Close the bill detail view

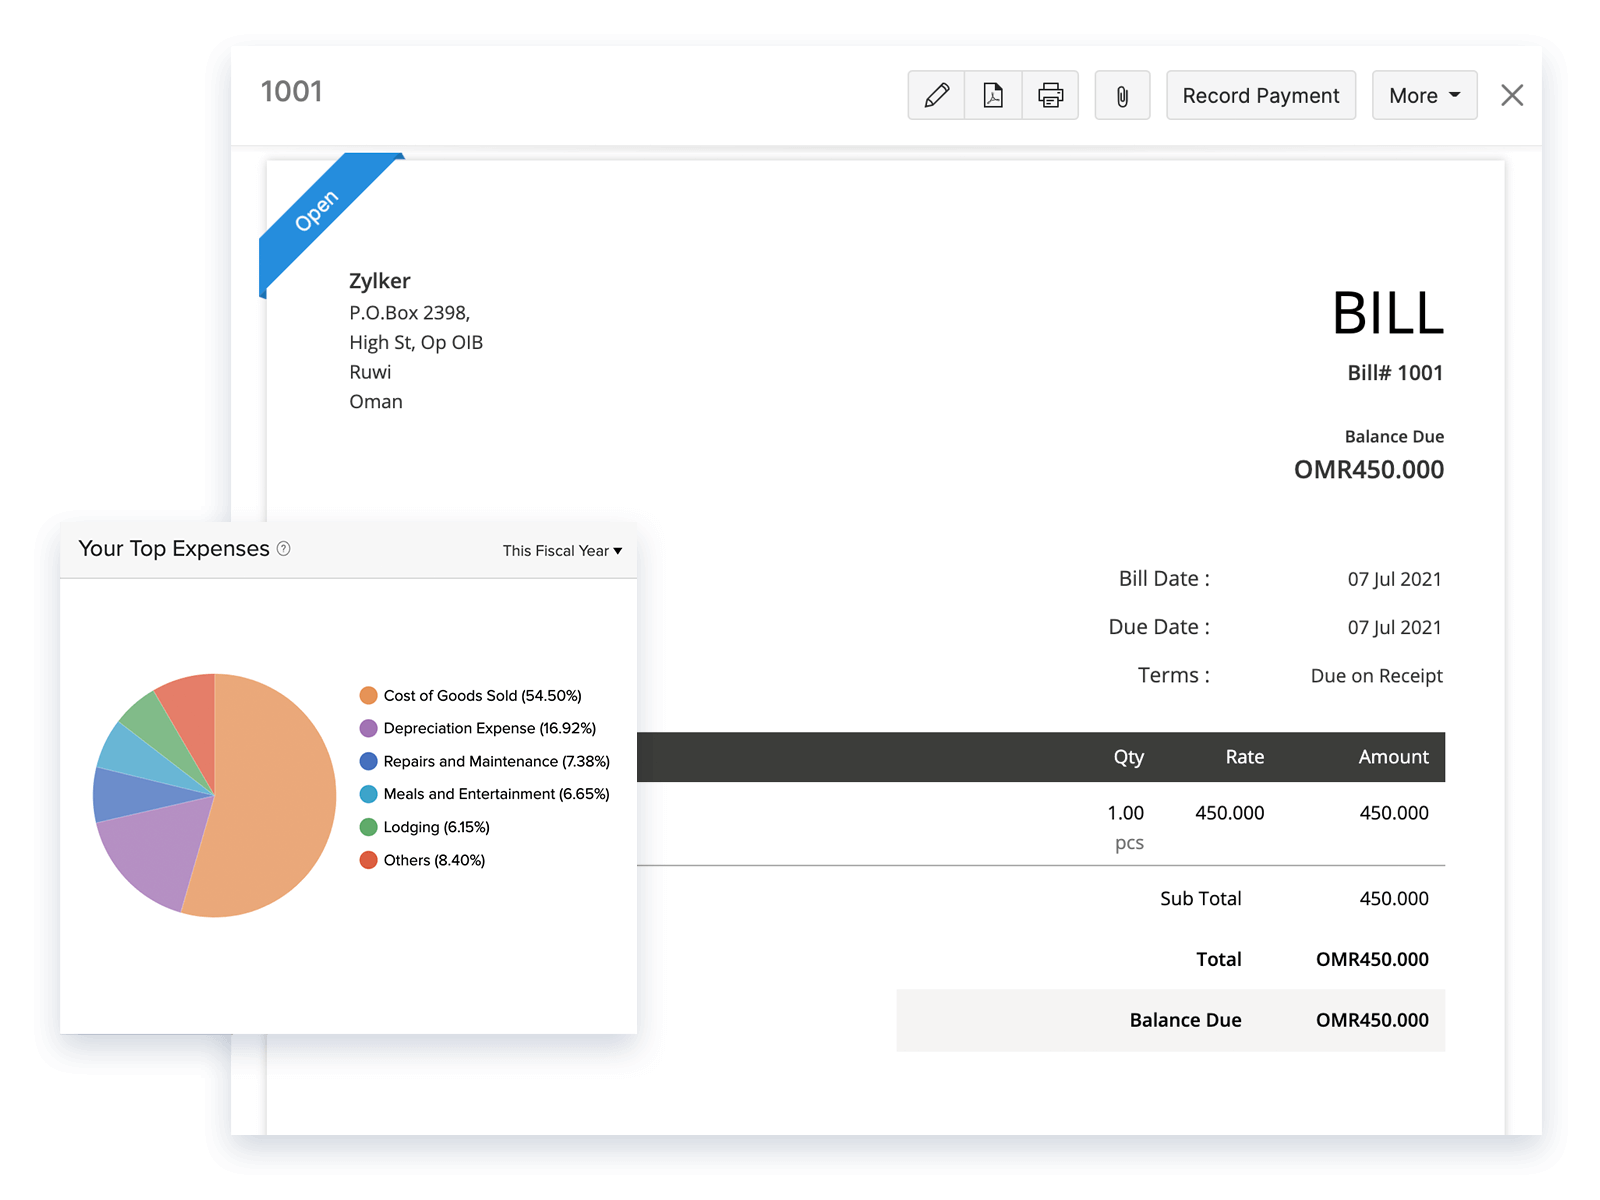[1512, 95]
